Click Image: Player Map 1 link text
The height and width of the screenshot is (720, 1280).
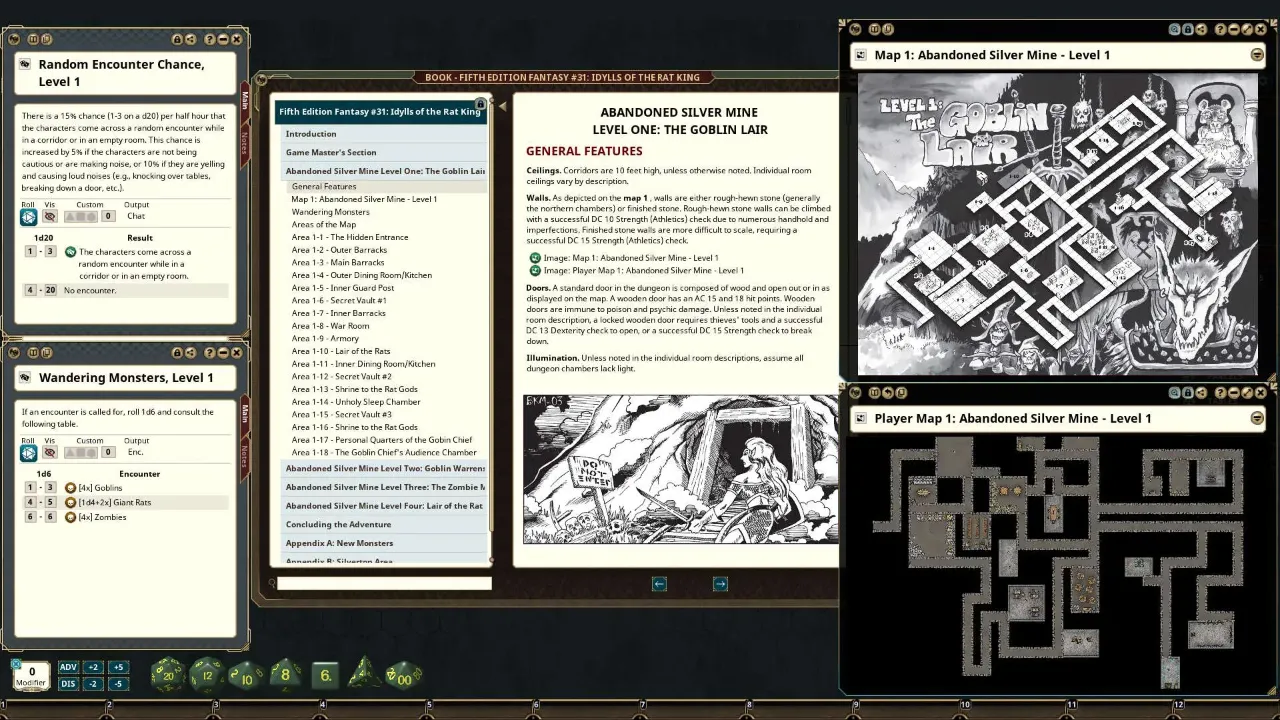coord(644,270)
